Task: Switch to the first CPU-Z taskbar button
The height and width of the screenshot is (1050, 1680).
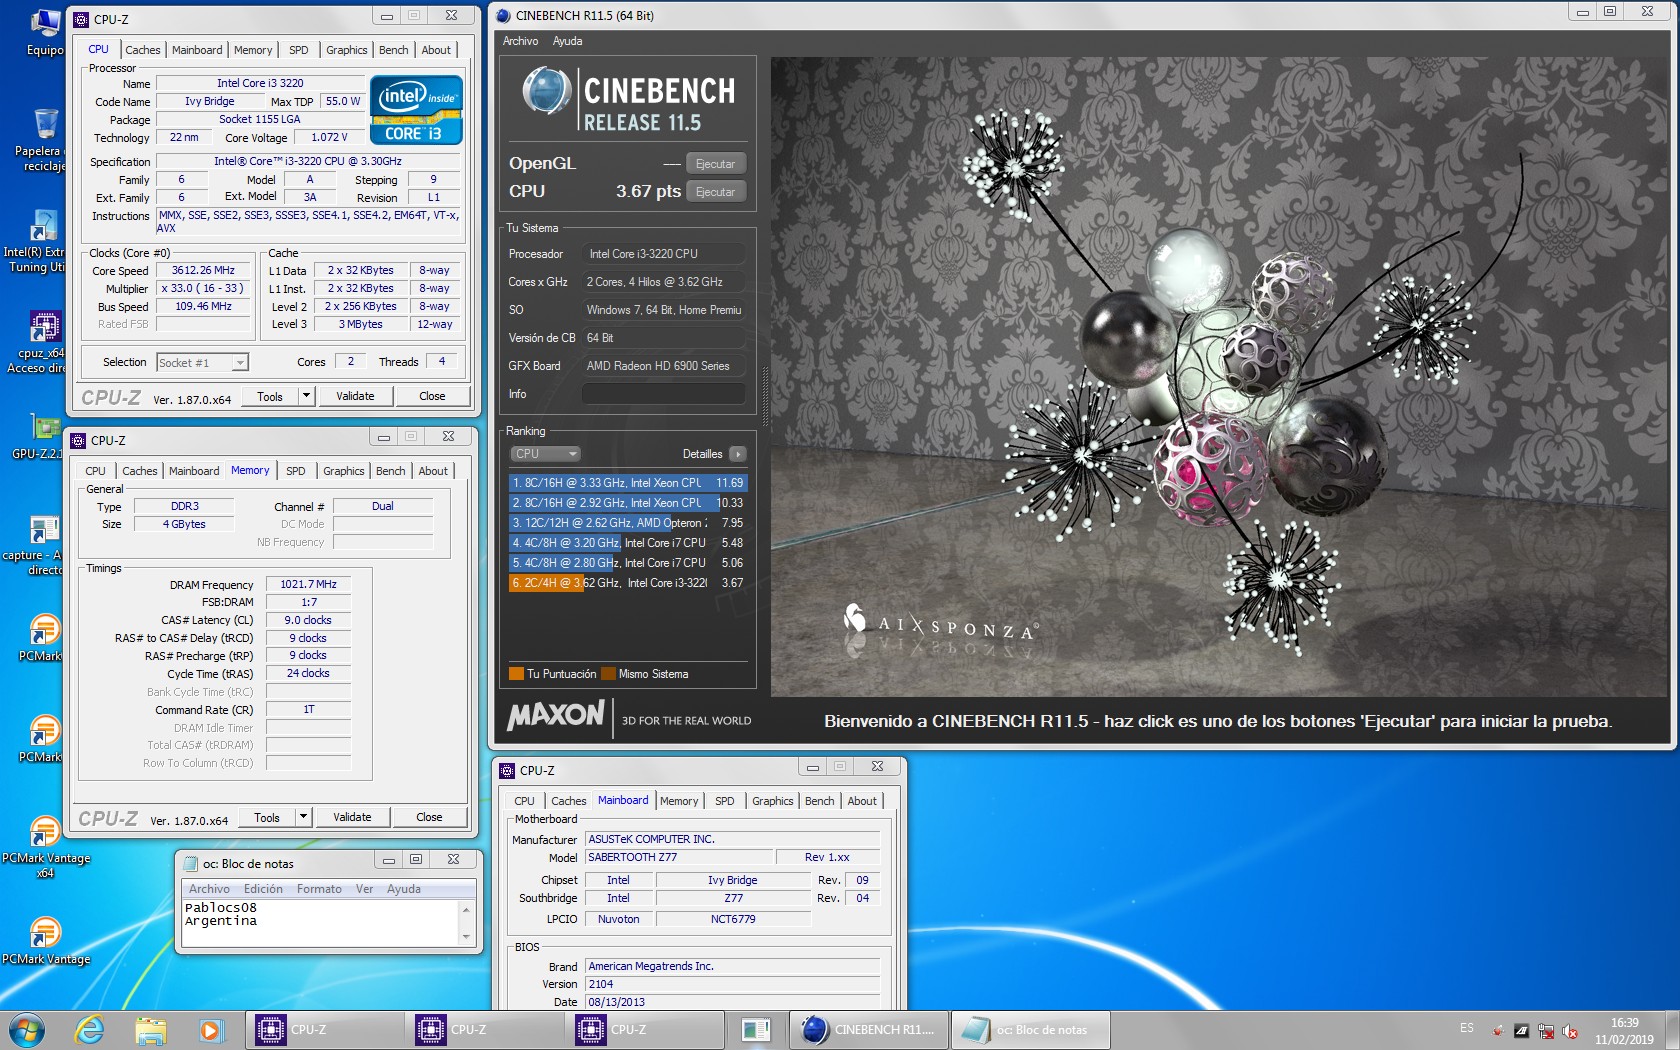Action: tap(325, 1029)
